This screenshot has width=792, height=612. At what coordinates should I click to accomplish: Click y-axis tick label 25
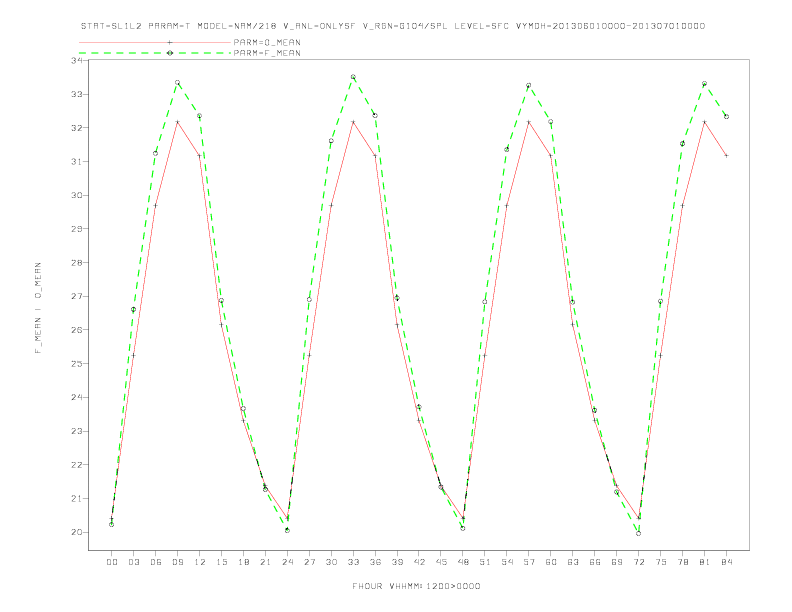click(76, 364)
